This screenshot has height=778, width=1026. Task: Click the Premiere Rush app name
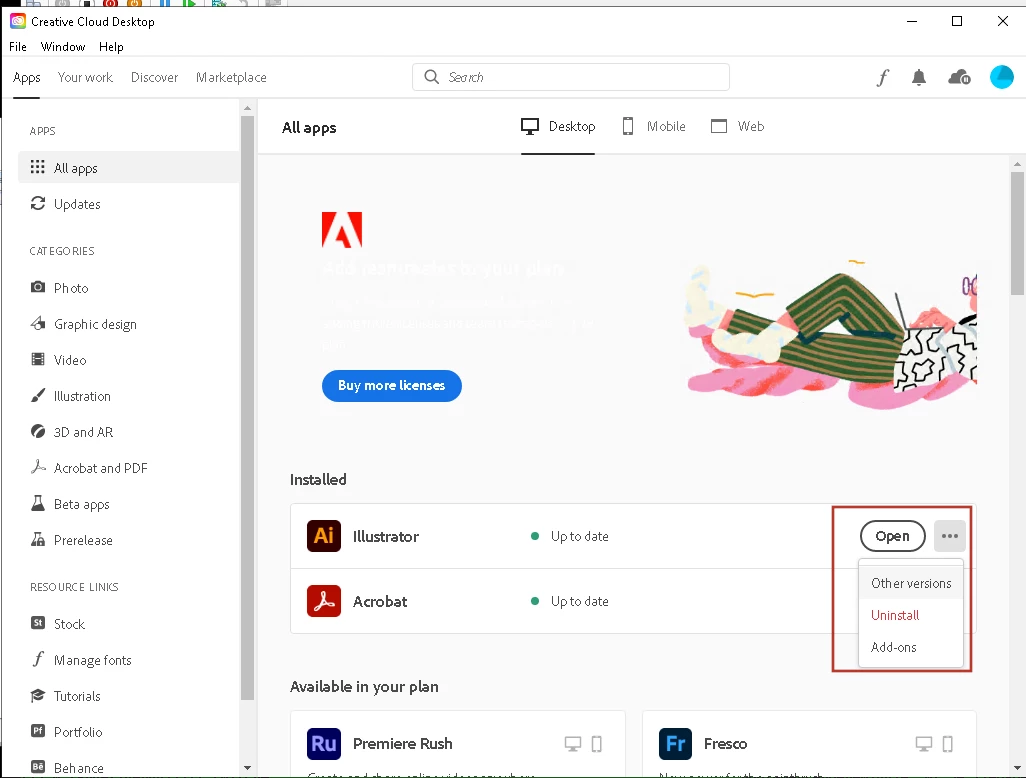click(x=402, y=744)
